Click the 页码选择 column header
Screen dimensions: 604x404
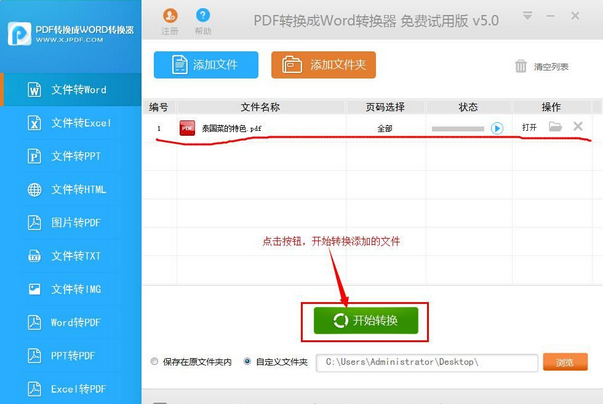[x=385, y=107]
